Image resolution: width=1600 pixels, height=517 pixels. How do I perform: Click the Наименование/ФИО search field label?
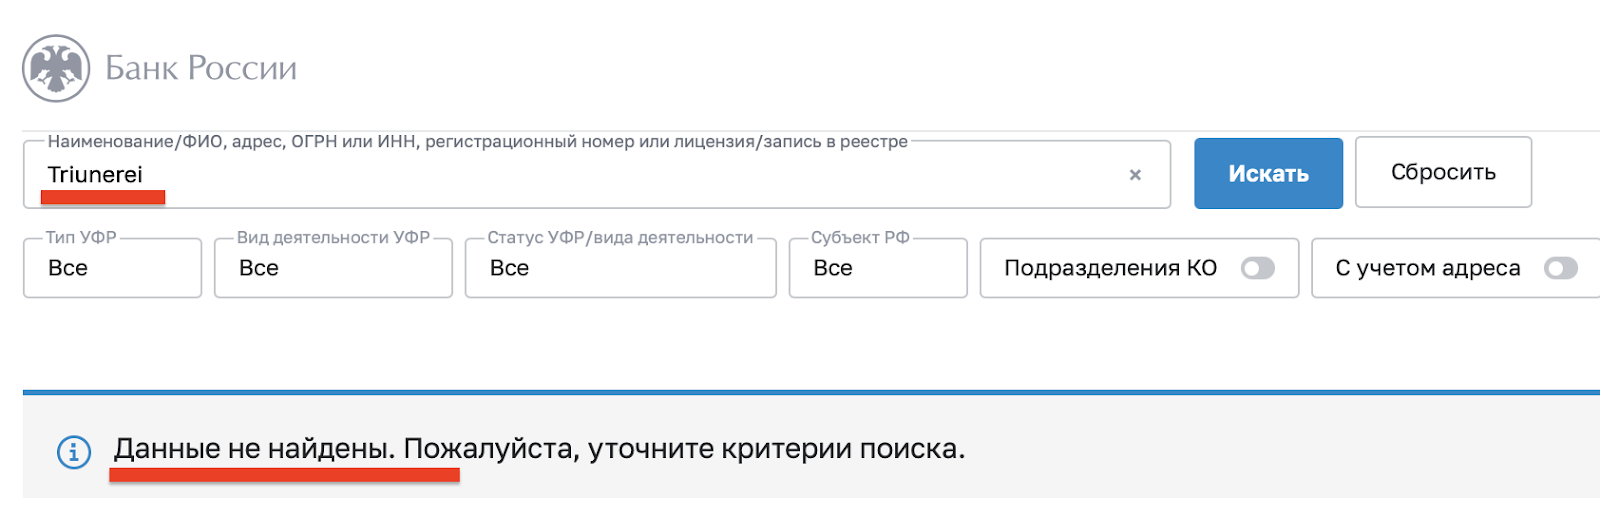click(477, 142)
